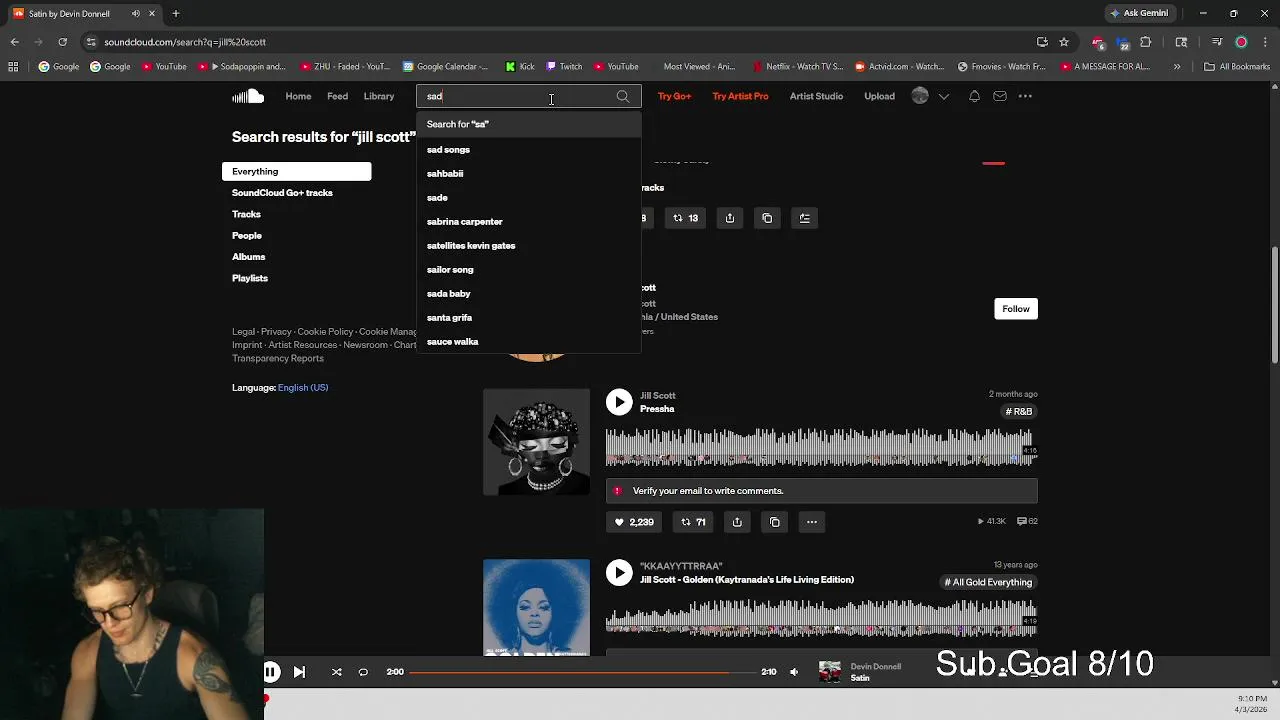The height and width of the screenshot is (720, 1280).
Task: Filter results by Albums
Action: click(x=249, y=257)
